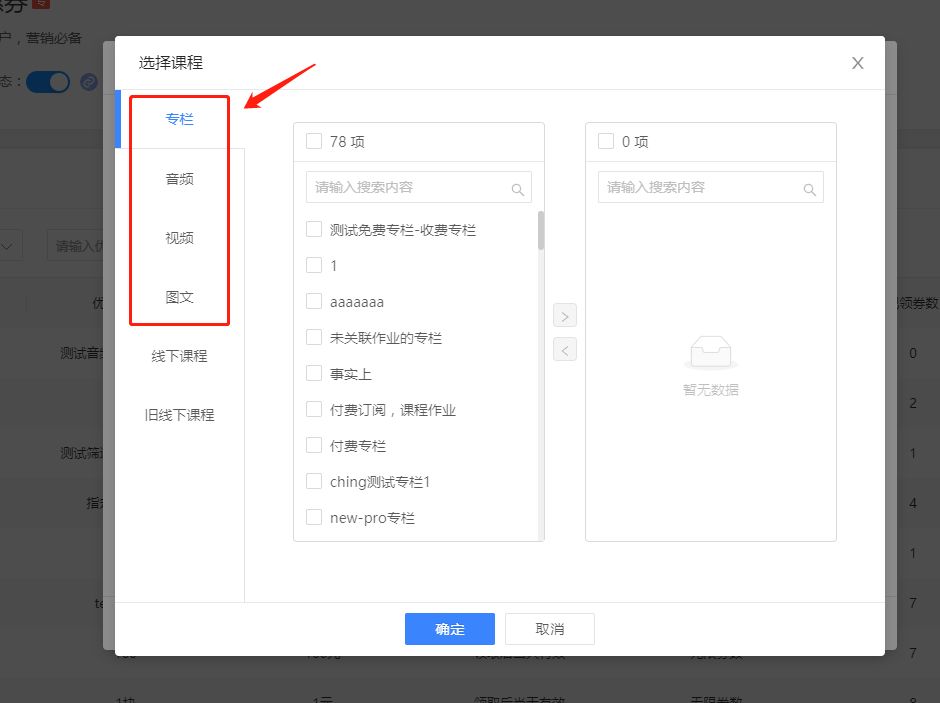Tick the checkbox for item 1
940x703 pixels.
coord(314,265)
